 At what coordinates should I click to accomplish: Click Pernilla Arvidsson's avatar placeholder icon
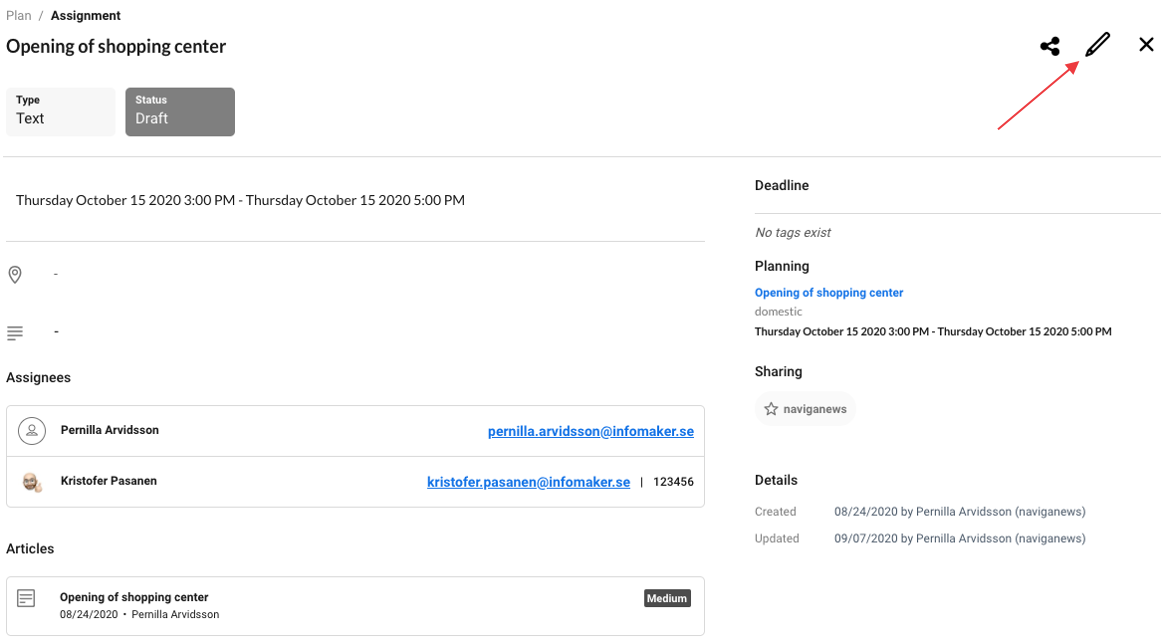(x=33, y=431)
